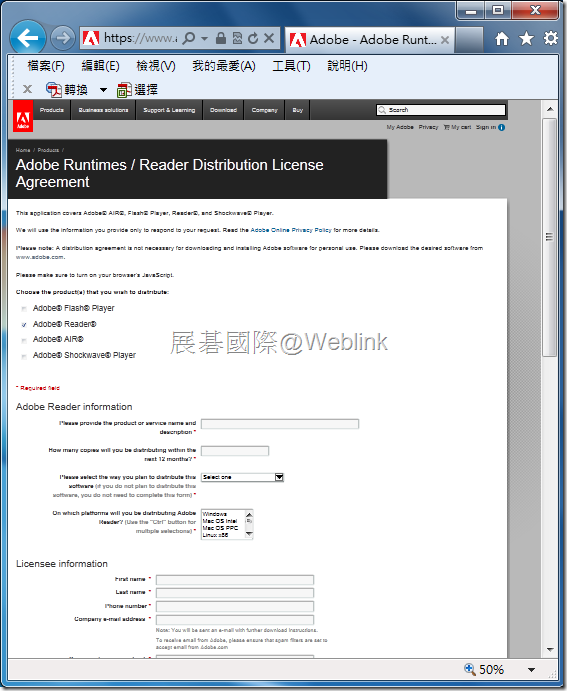Open the 編輯(E) menu
The width and height of the screenshot is (567, 691).
[100, 66]
